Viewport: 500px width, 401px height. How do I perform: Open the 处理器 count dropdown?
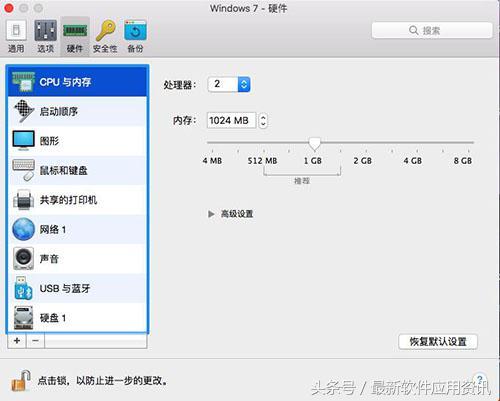tap(229, 84)
